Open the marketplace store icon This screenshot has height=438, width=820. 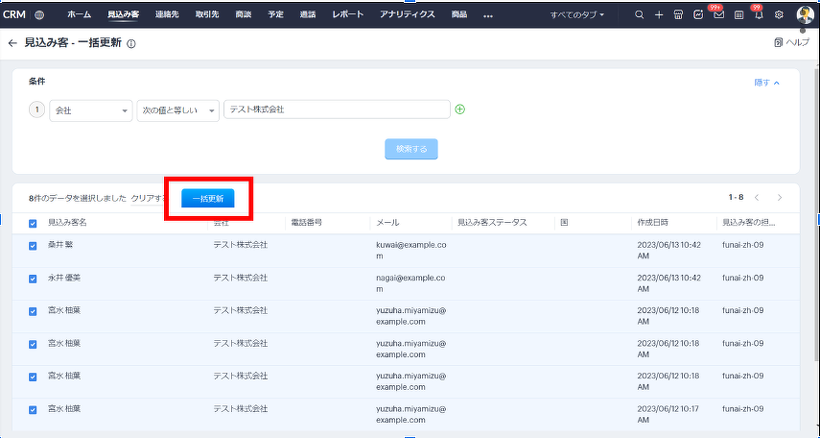678,15
